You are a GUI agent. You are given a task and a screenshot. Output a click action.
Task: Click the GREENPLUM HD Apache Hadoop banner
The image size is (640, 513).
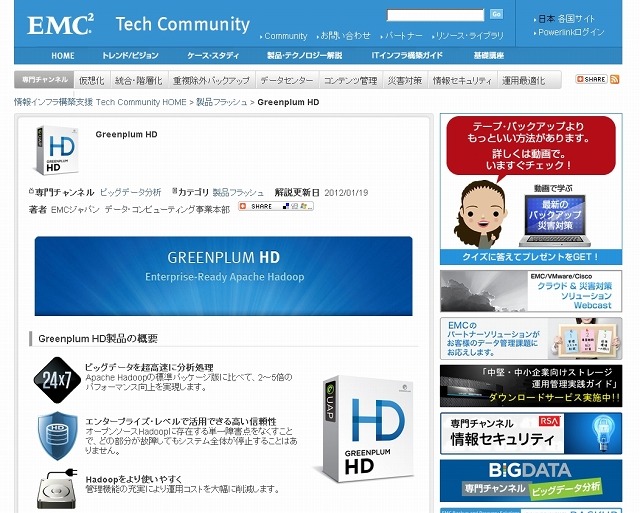coord(224,276)
